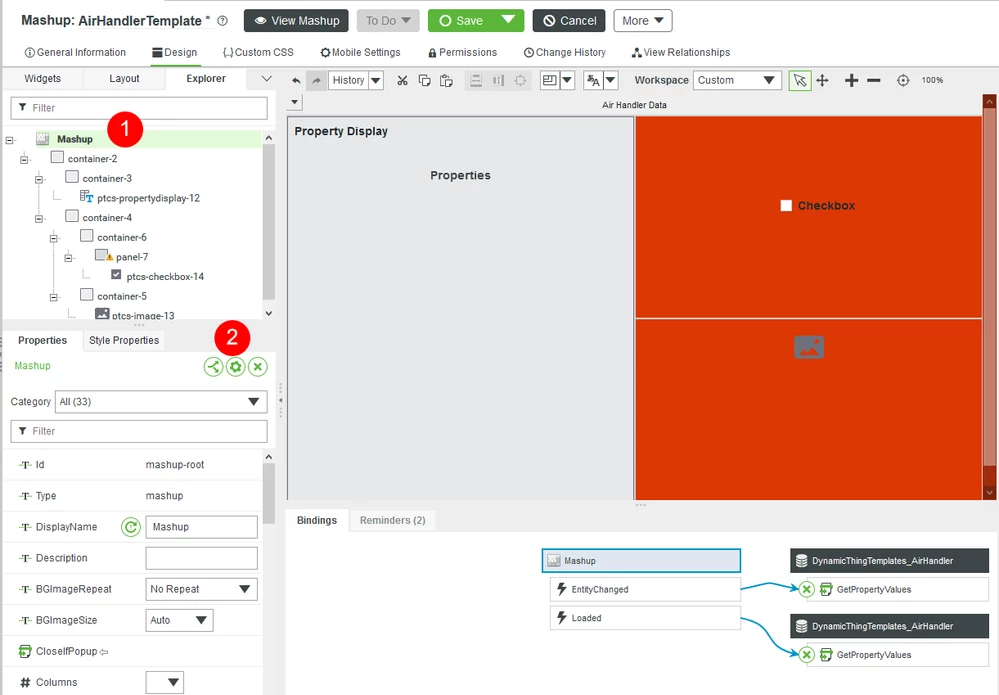Click the Loaded event in Bindings
The image size is (999, 695).
[x=645, y=618]
